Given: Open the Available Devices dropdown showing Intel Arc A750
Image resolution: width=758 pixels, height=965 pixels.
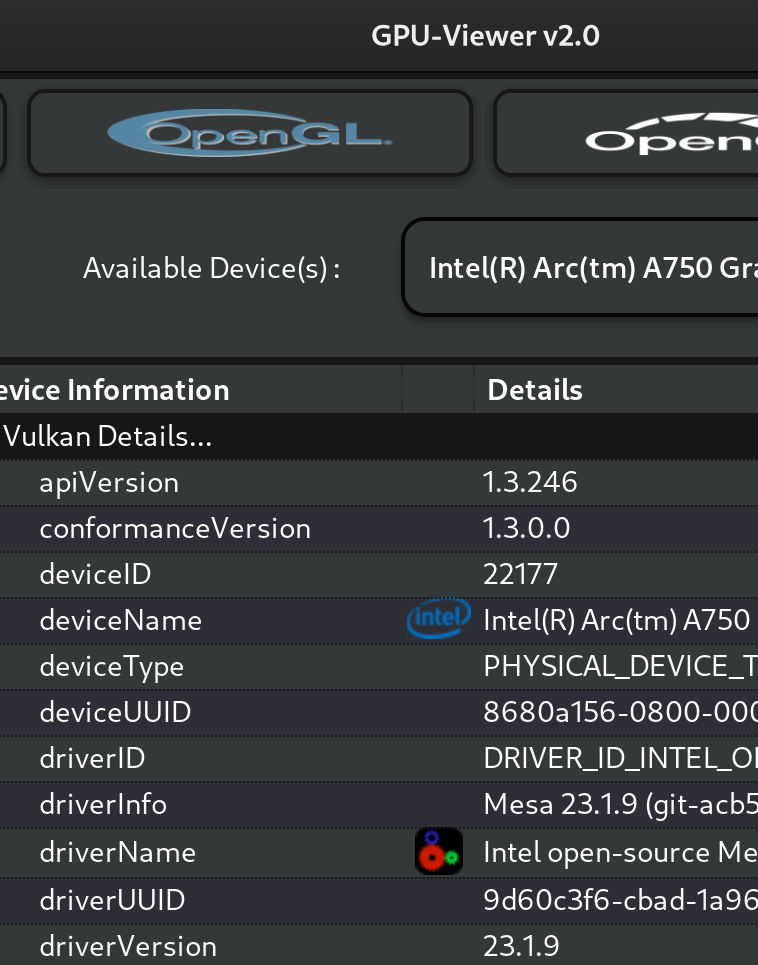Looking at the screenshot, I should (x=580, y=267).
